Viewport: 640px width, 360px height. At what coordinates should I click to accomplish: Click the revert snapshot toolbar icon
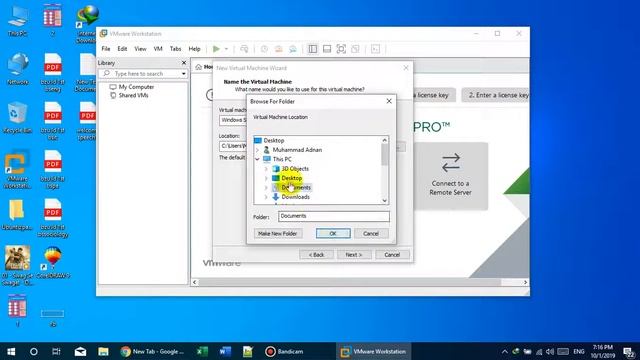point(278,49)
